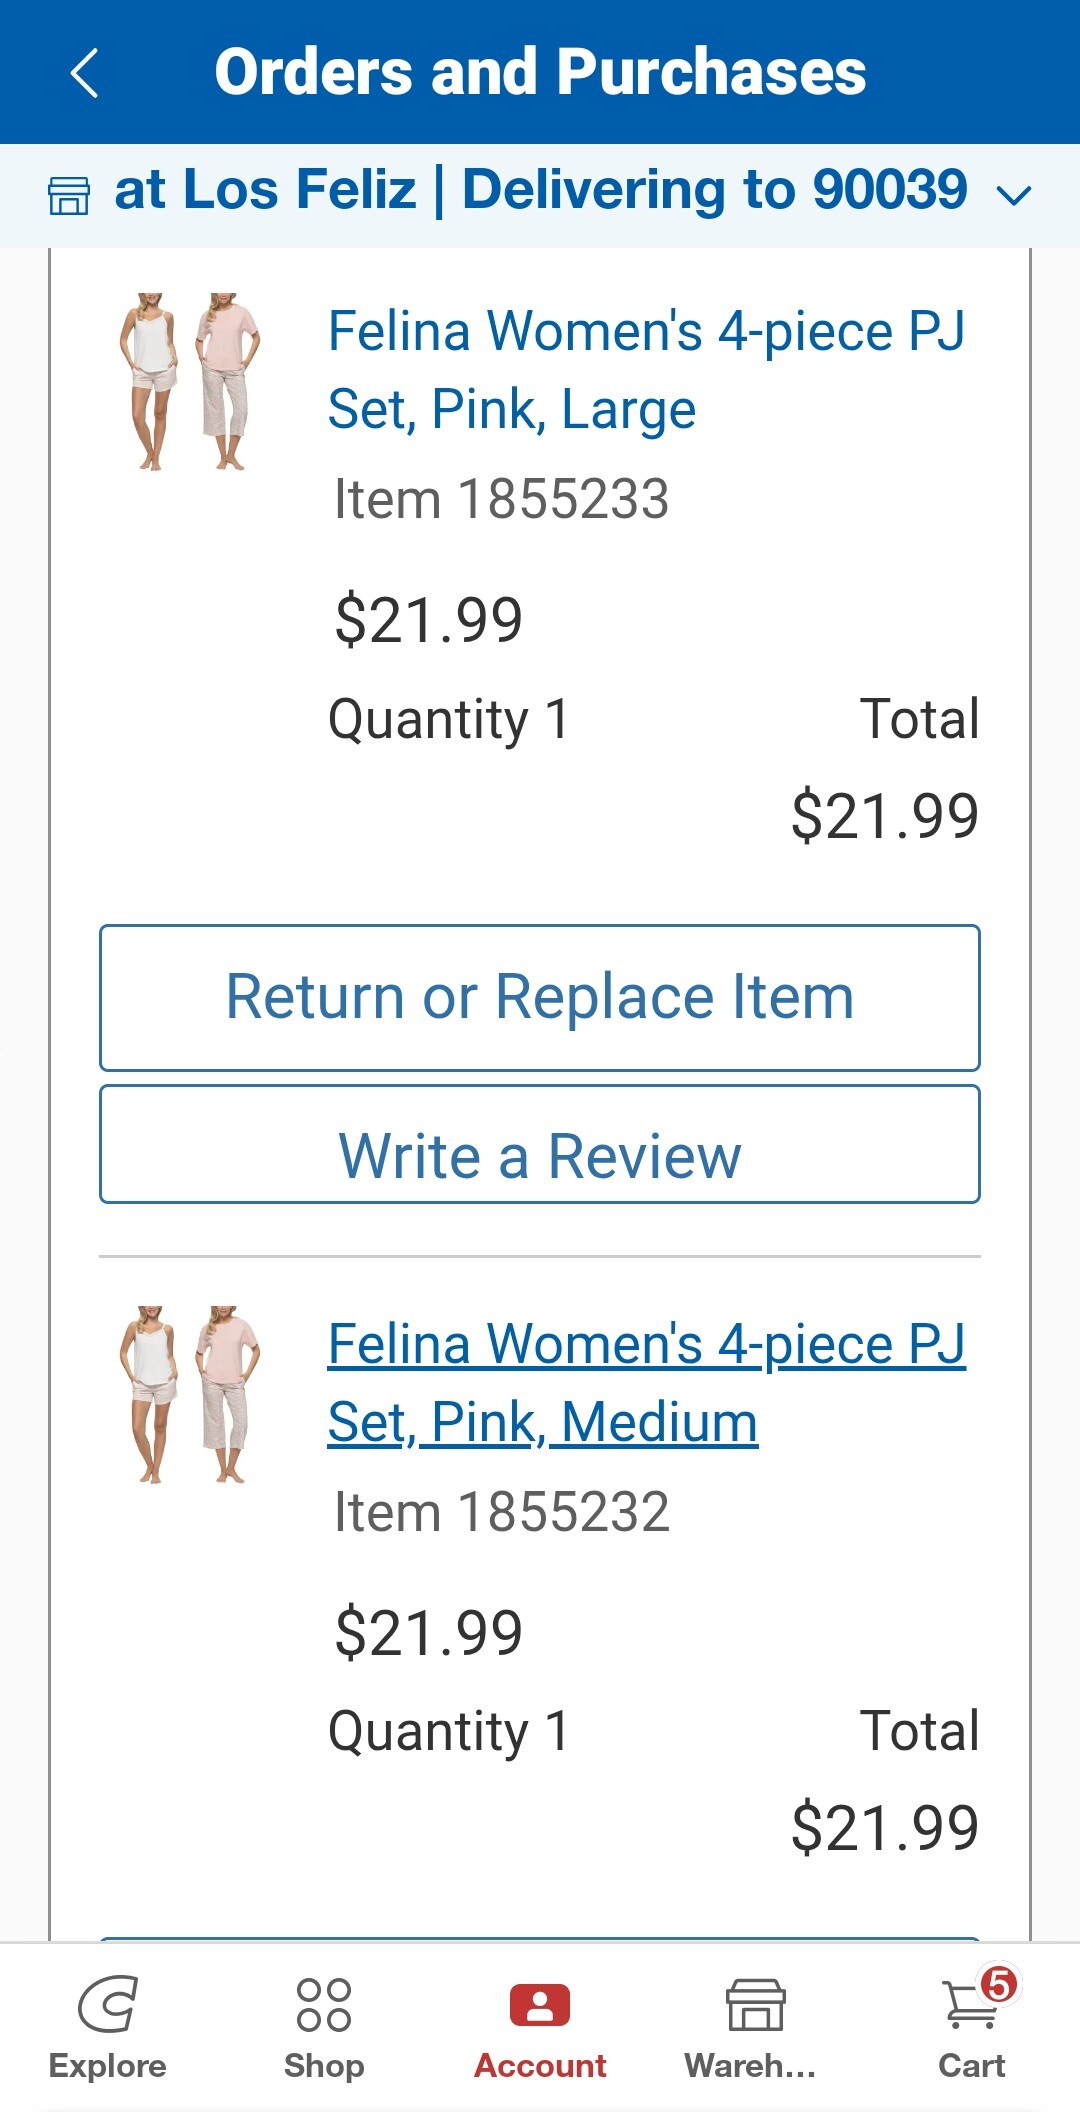
Task: Tap 'at Los Feliz' warehouse text
Action: [265, 190]
